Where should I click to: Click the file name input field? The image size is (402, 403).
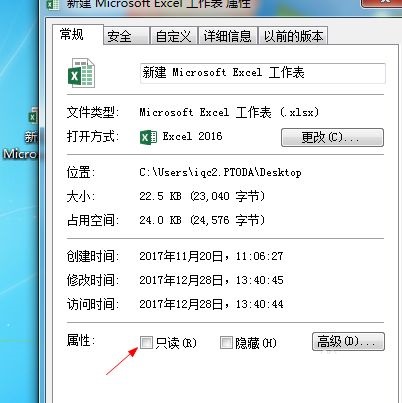tap(263, 73)
